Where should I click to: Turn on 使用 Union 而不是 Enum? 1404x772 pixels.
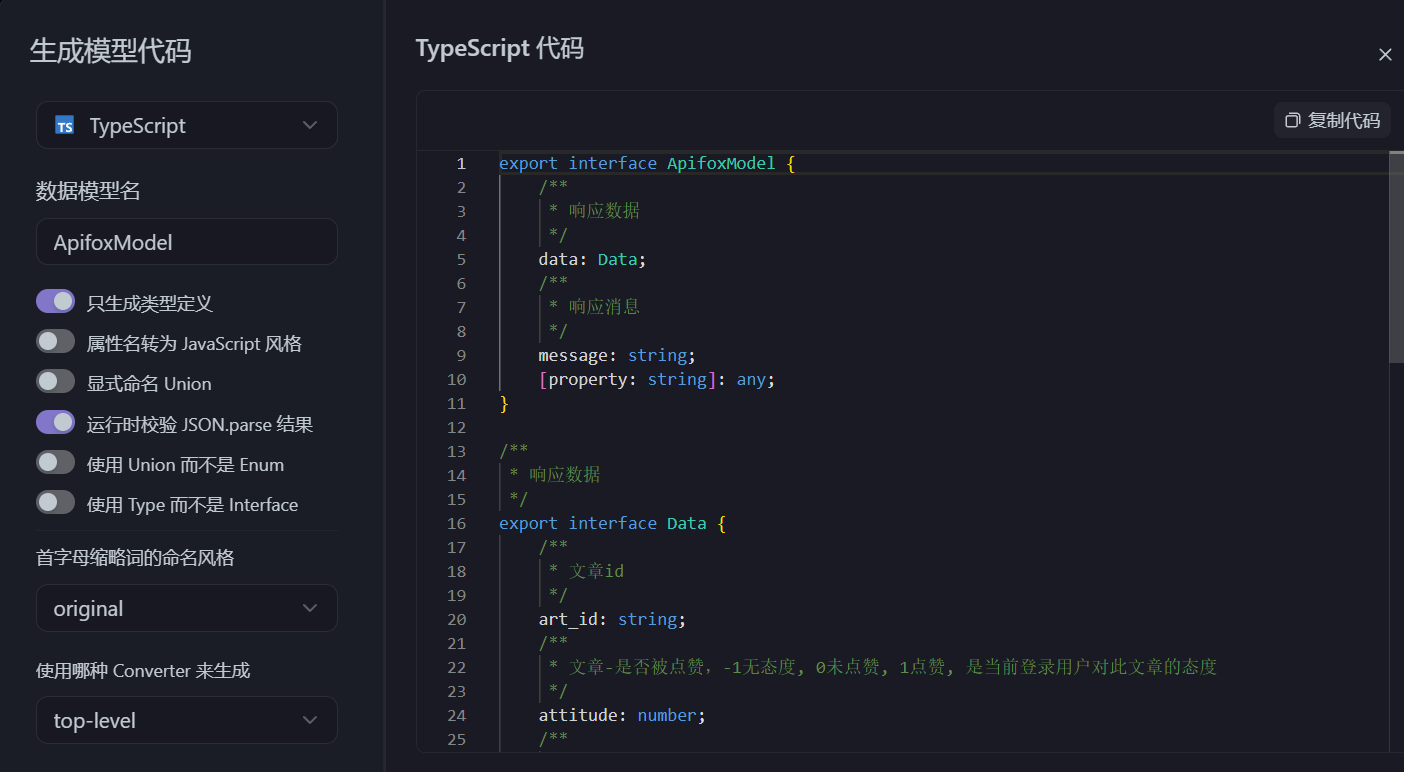click(x=56, y=463)
